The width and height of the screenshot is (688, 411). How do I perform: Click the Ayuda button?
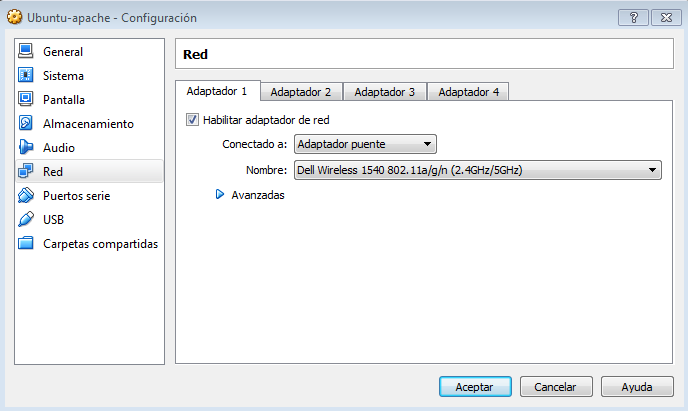(x=637, y=387)
